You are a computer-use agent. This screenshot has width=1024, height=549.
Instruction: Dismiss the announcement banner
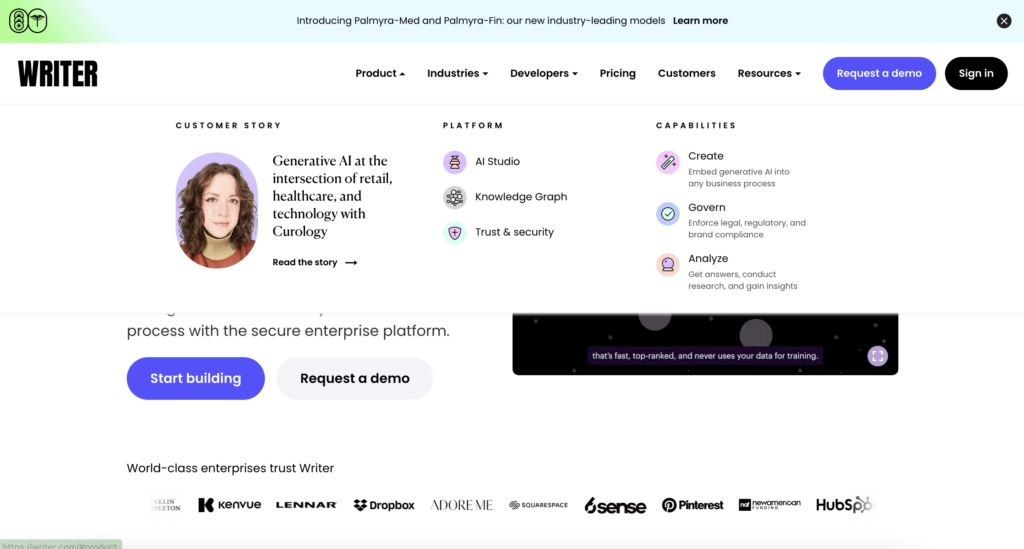click(x=1004, y=21)
